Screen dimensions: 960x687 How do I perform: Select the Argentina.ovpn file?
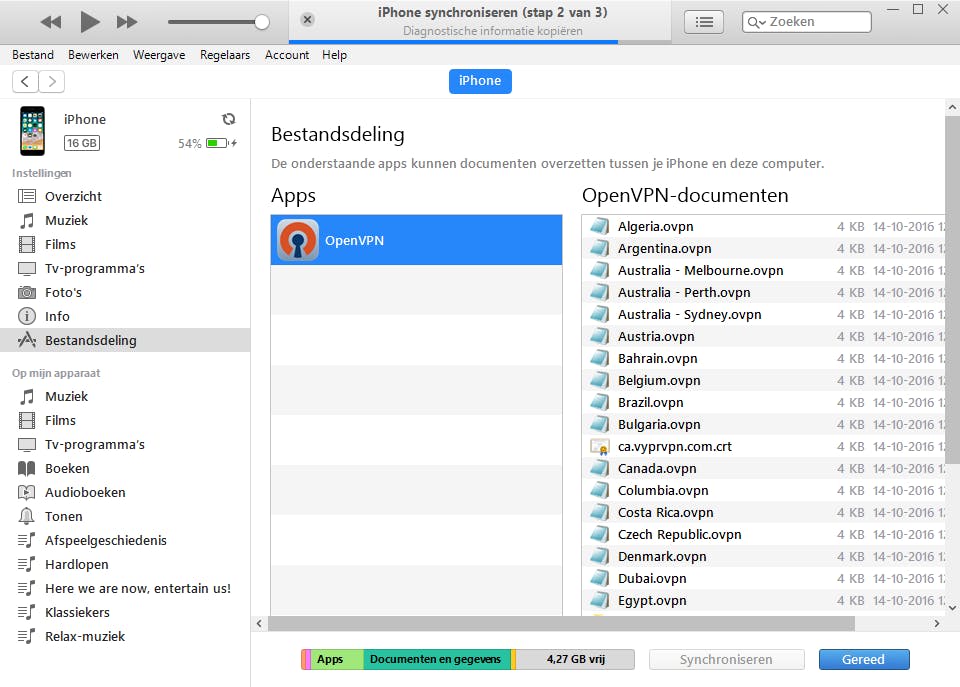tap(764, 249)
